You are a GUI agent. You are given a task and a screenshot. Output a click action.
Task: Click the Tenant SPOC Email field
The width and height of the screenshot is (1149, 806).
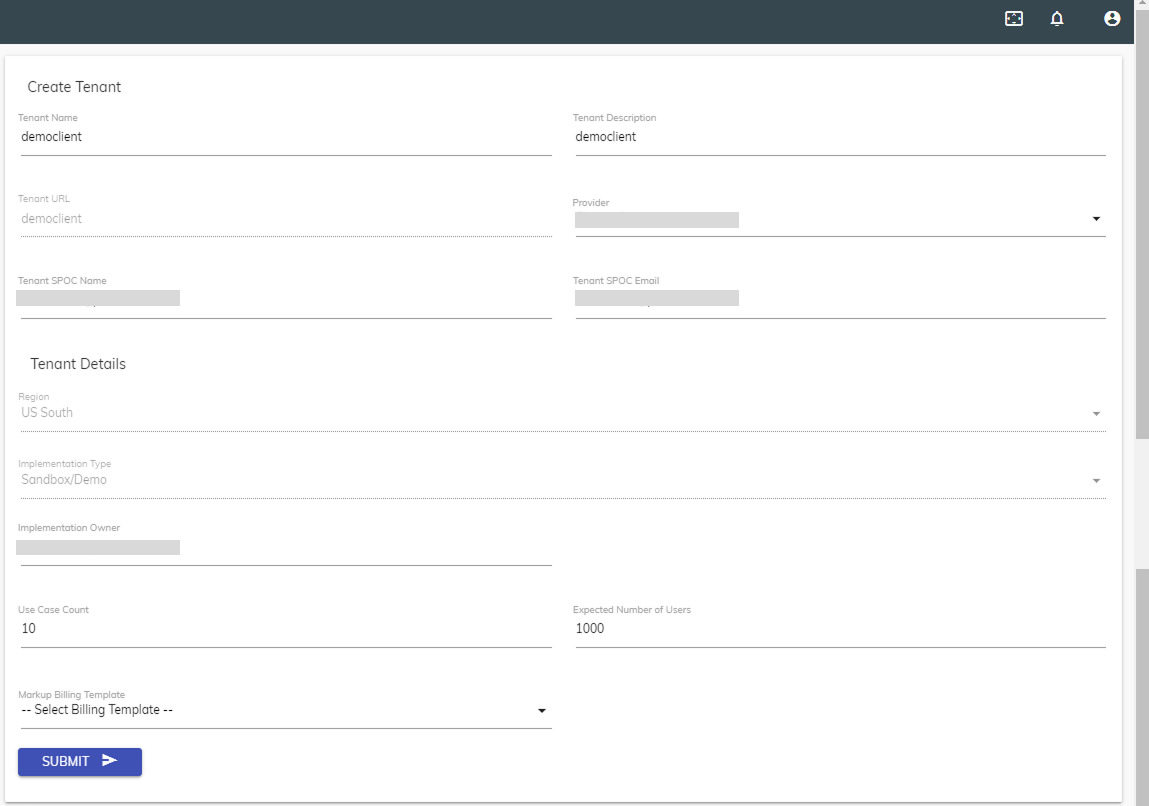coord(840,299)
